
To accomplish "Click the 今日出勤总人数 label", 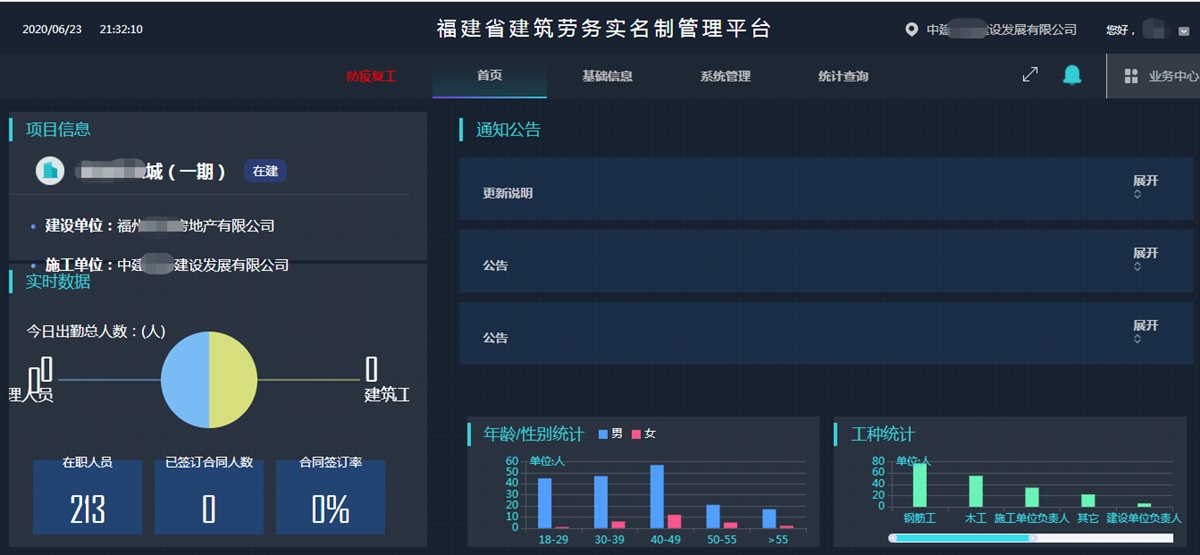I will click(x=96, y=331).
